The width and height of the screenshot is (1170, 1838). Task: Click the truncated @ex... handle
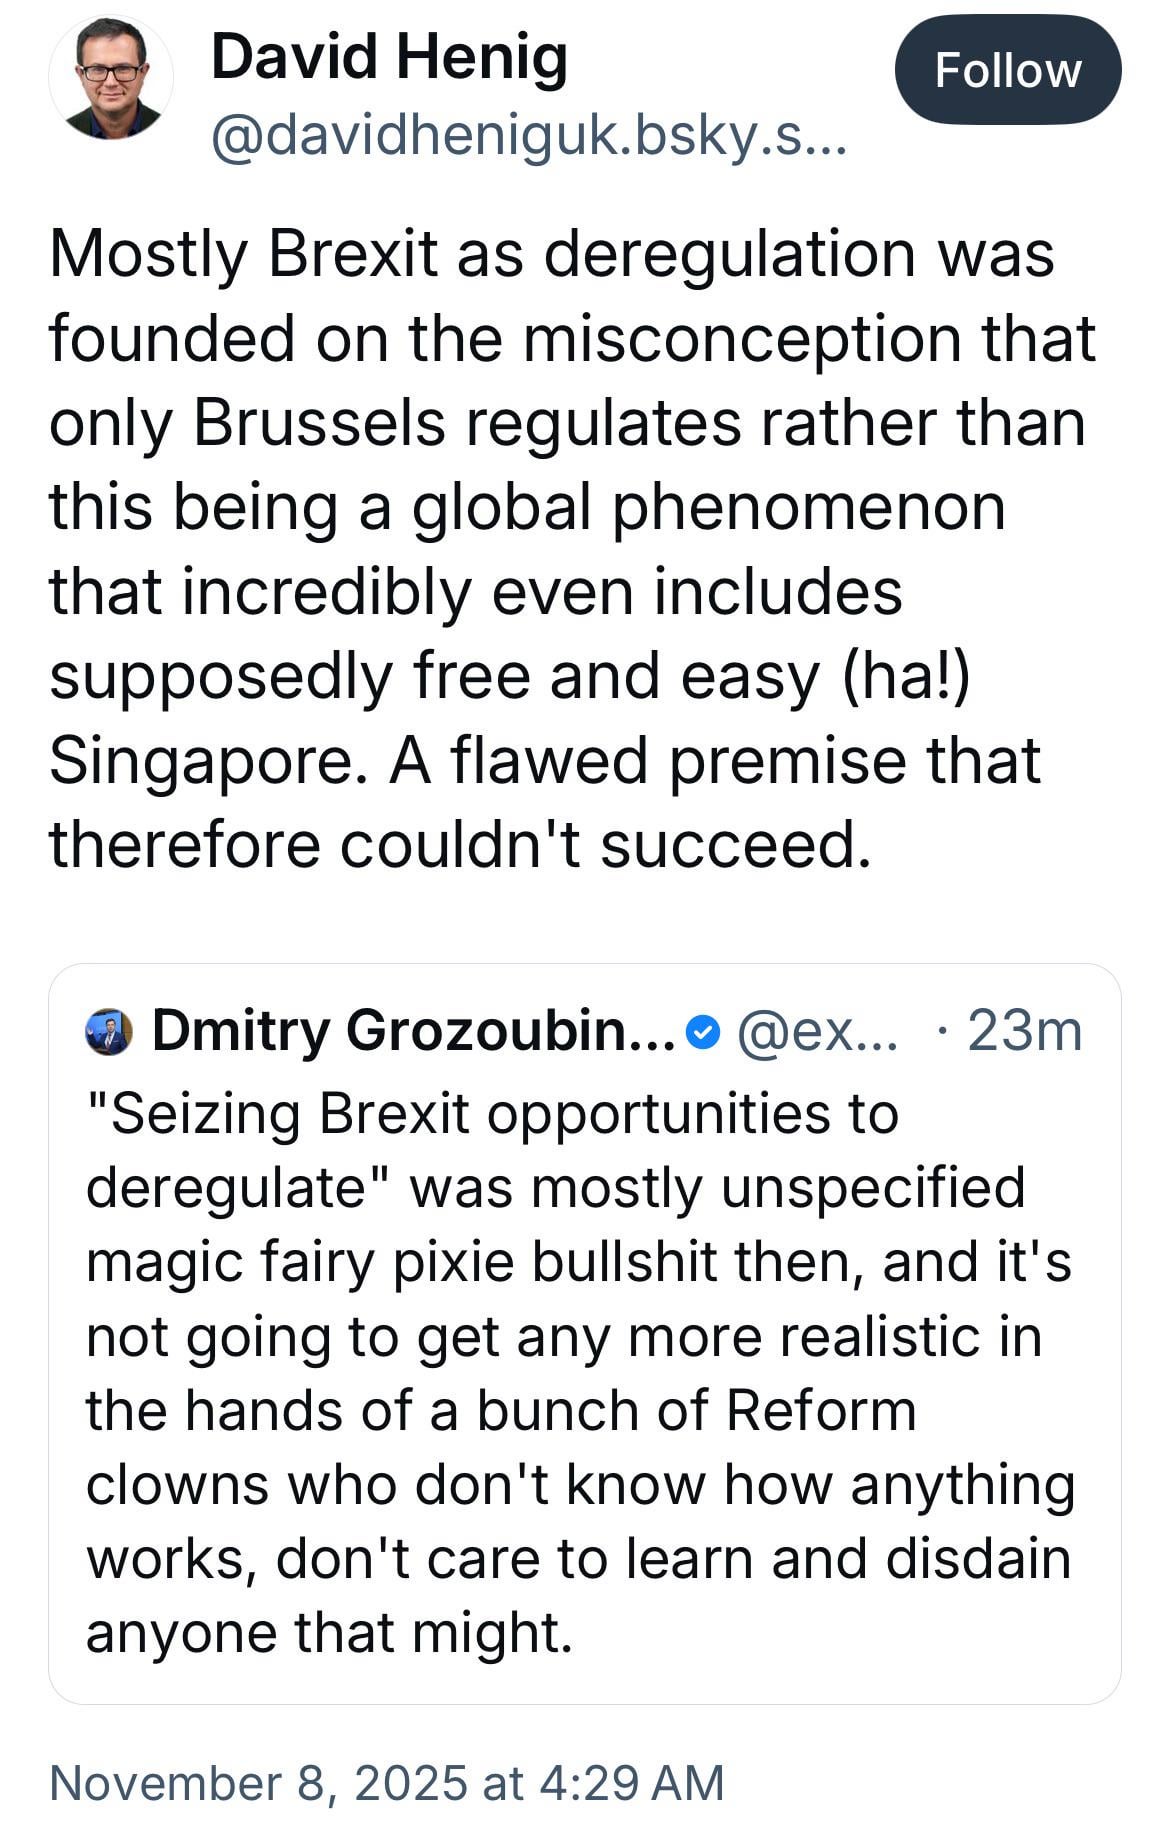click(817, 1031)
